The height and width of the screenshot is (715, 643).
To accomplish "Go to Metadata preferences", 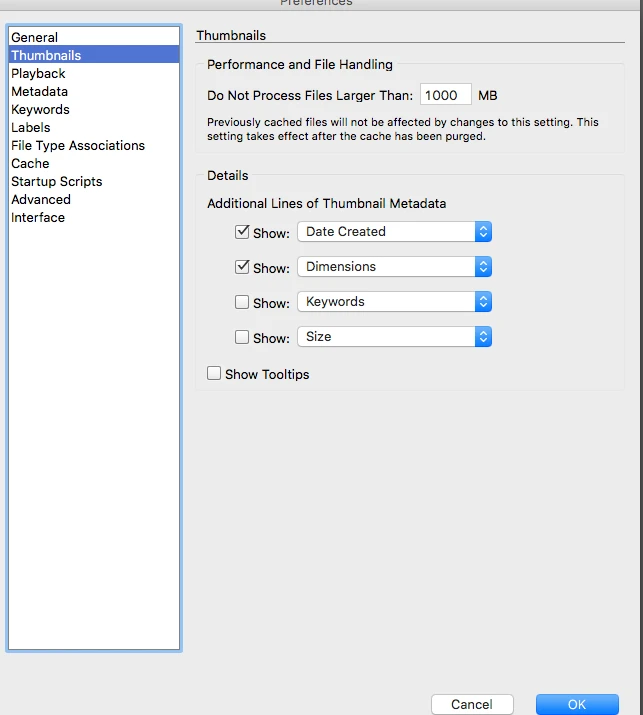I will pyautogui.click(x=40, y=92).
